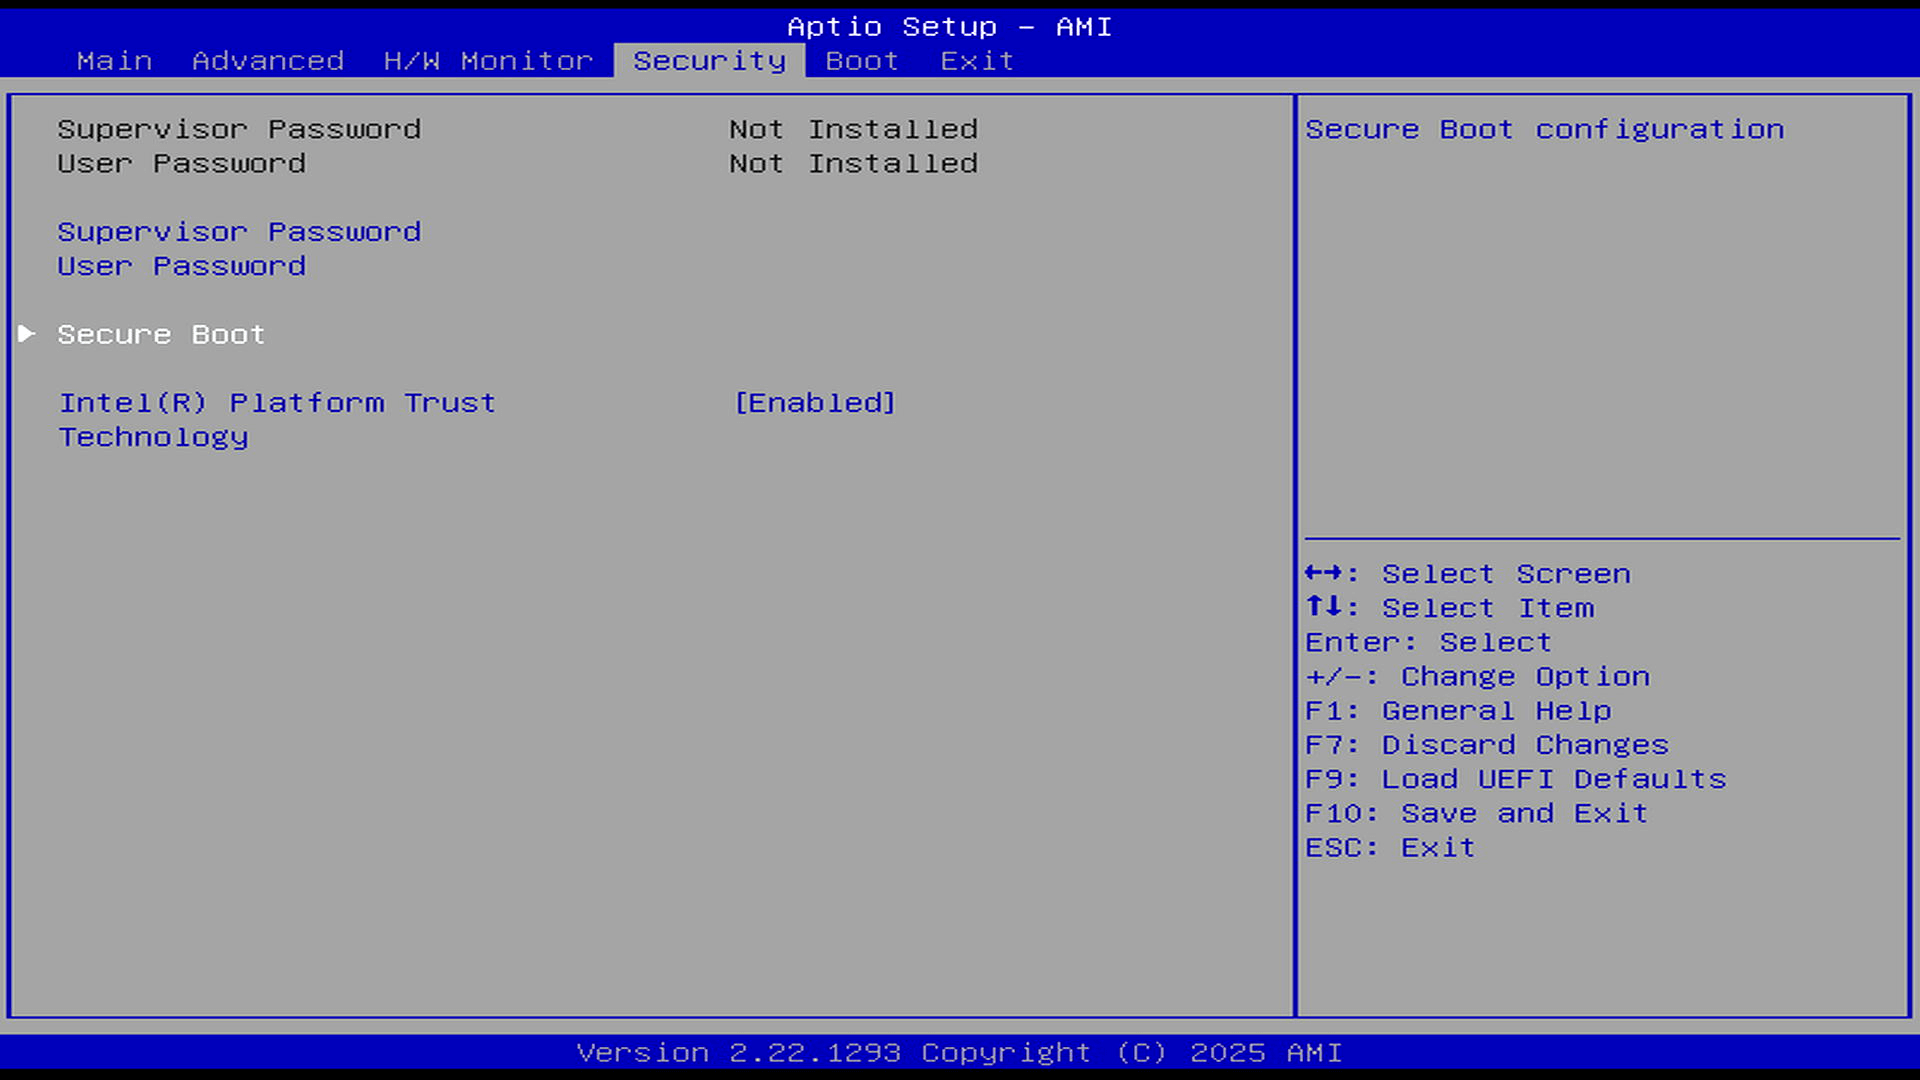1920x1080 pixels.
Task: Click the Secure Boot configuration help text
Action: (x=1544, y=129)
